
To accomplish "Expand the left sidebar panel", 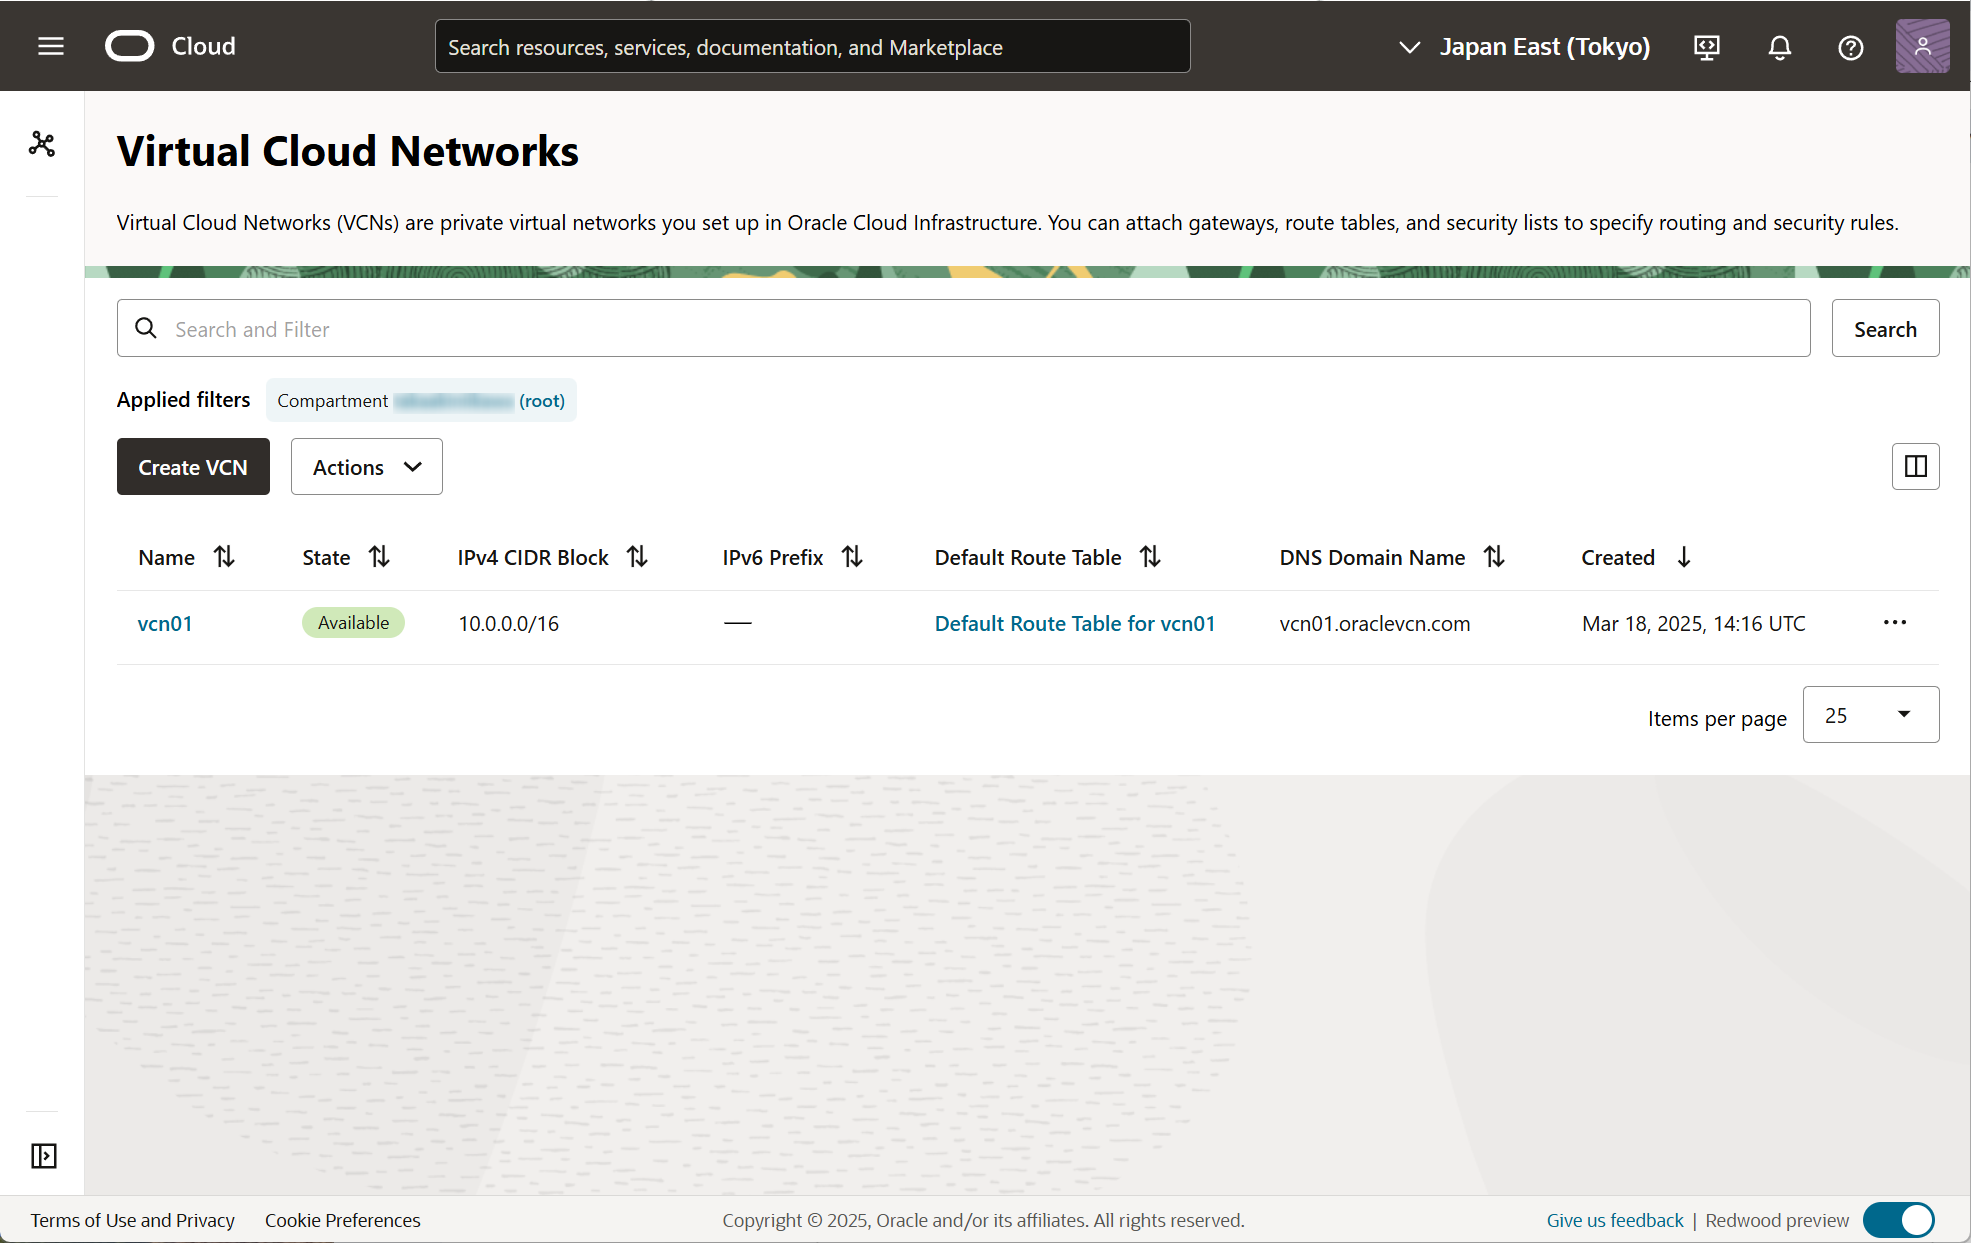I will [x=43, y=1156].
